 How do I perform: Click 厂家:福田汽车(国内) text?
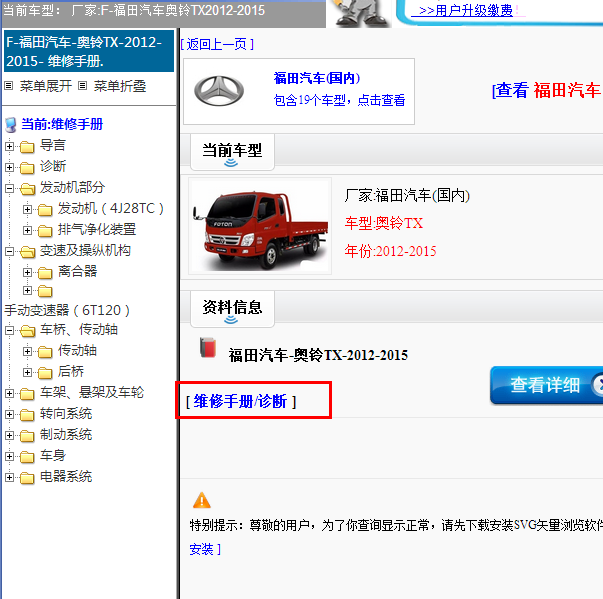407,195
